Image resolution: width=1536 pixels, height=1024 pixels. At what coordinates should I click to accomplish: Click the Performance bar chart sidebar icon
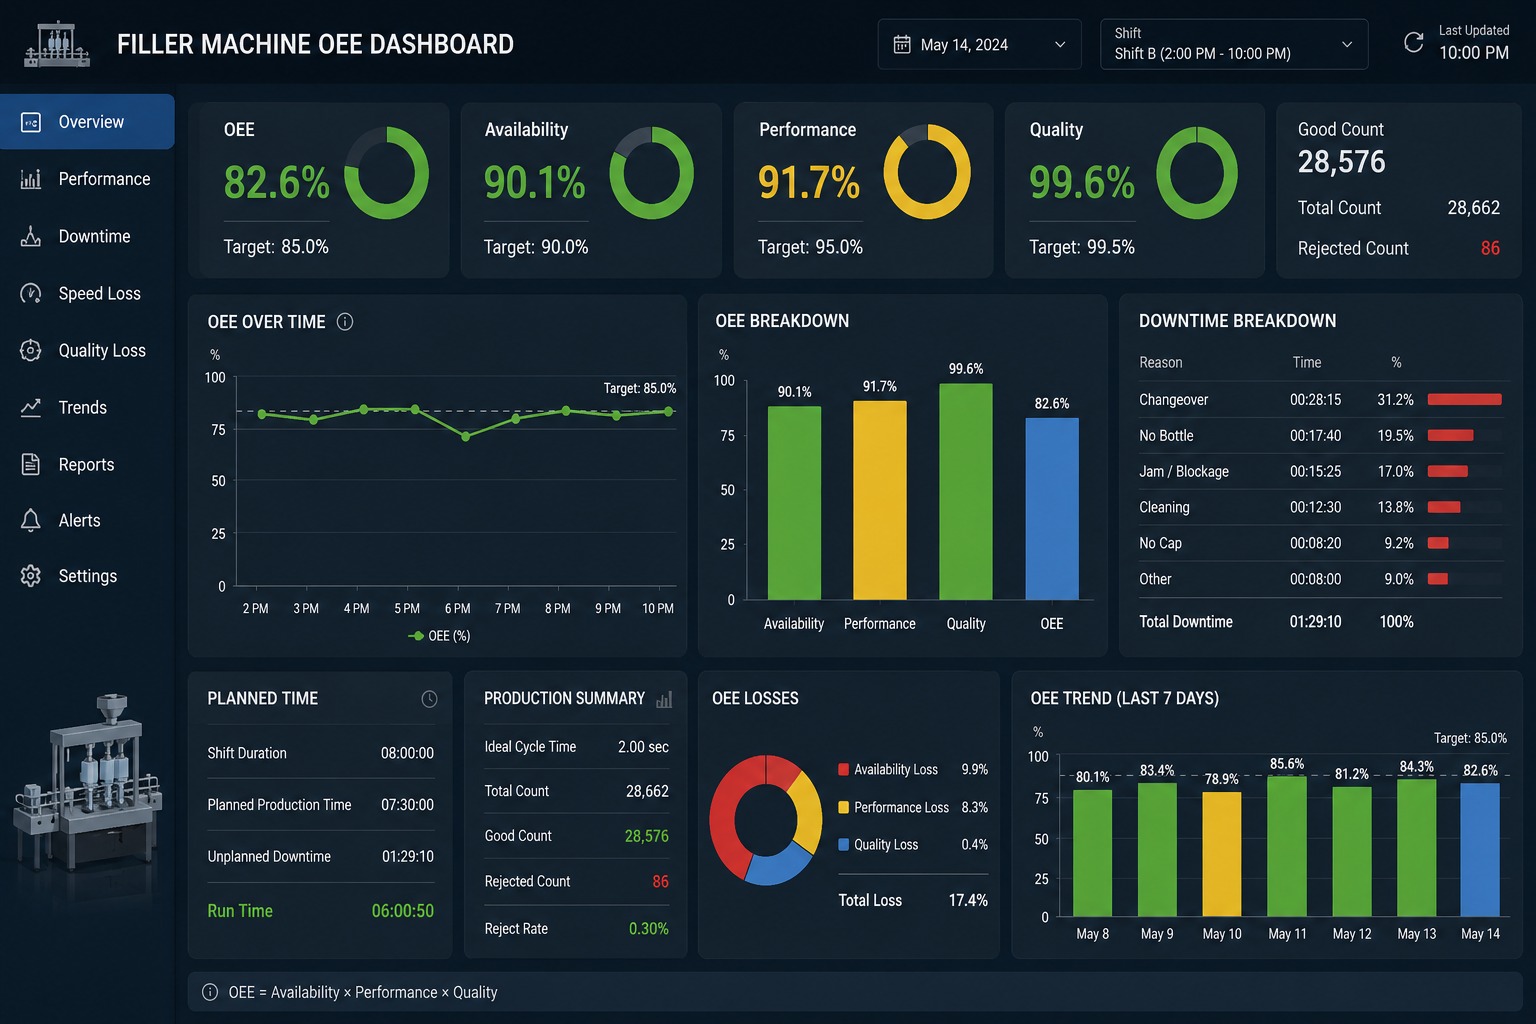31,179
